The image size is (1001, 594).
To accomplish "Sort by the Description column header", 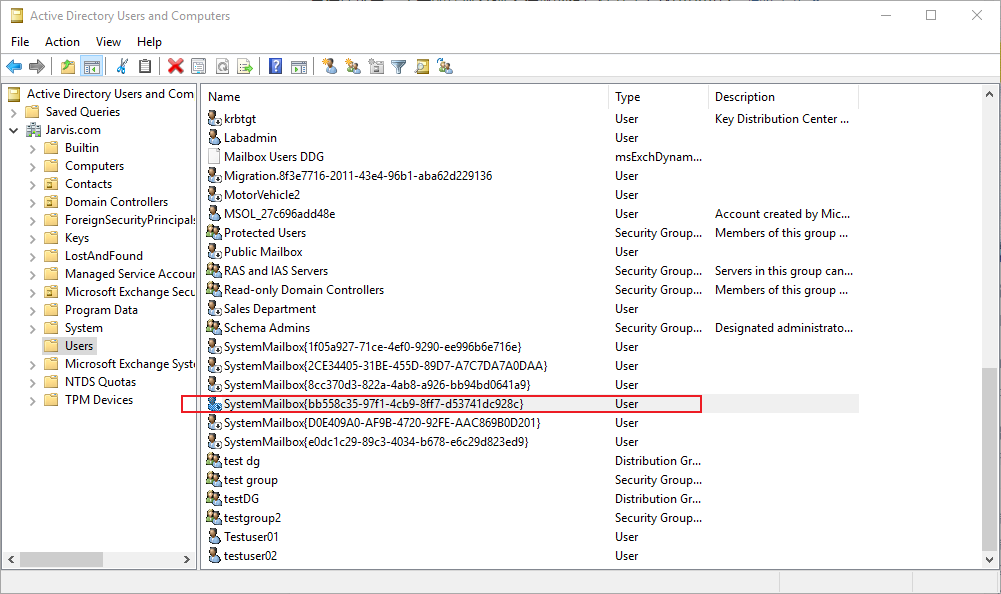I will [x=783, y=97].
